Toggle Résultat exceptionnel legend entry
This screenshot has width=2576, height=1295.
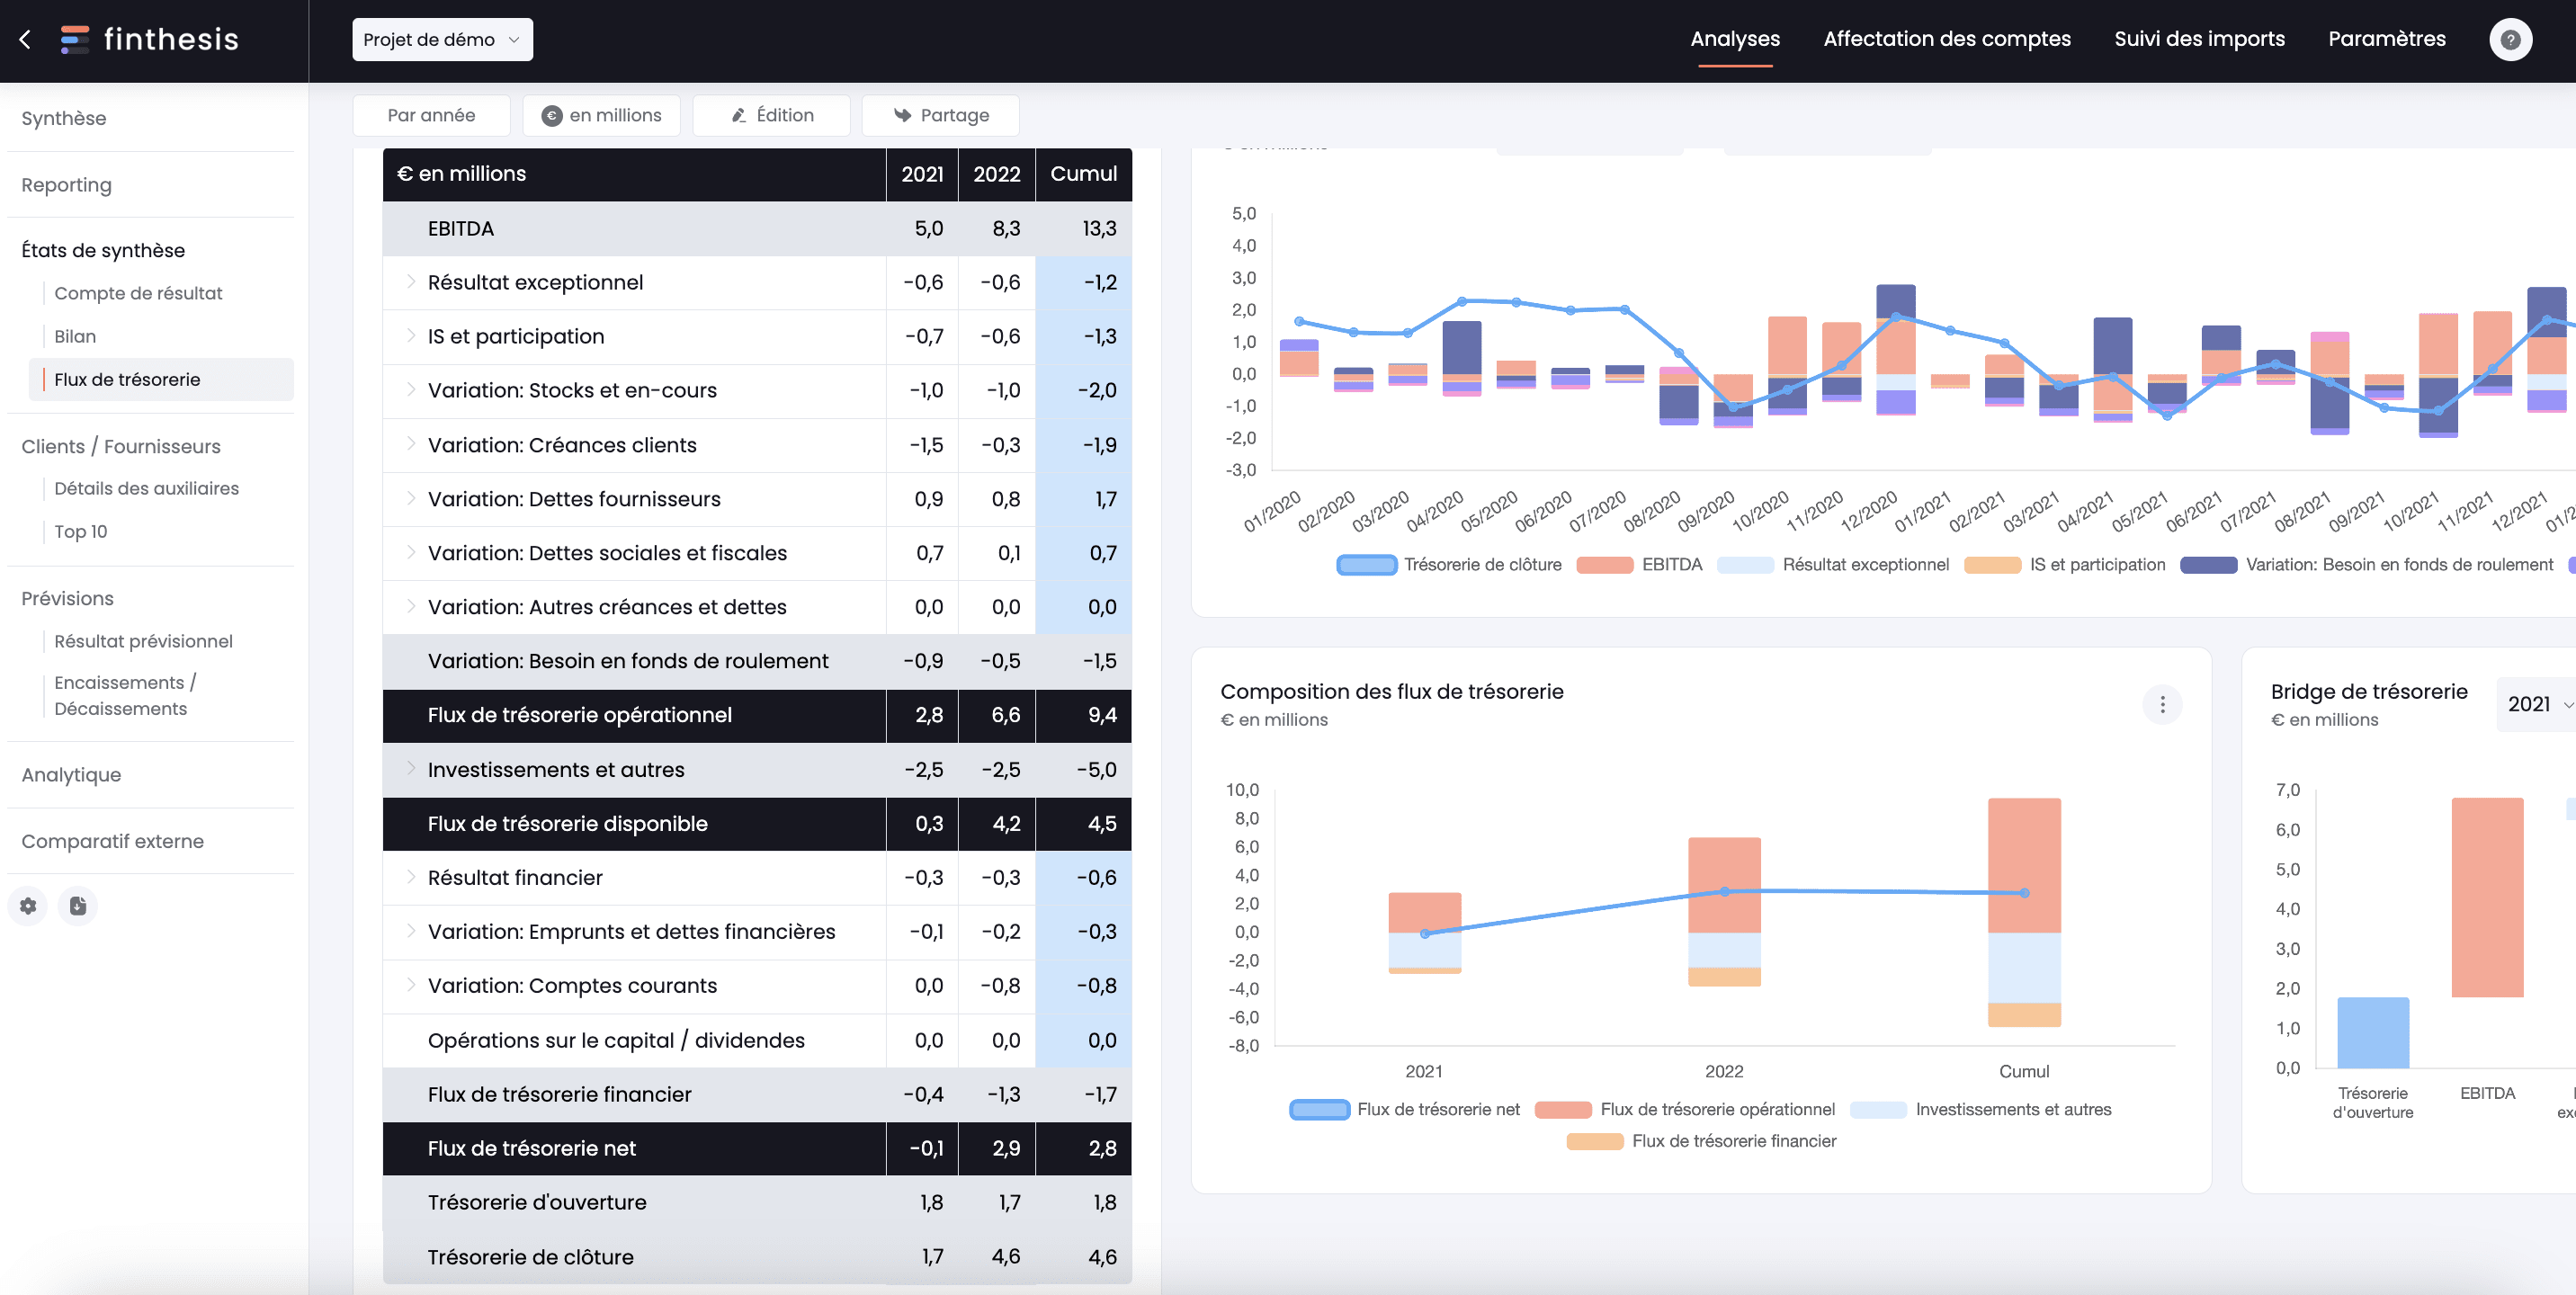point(1833,565)
